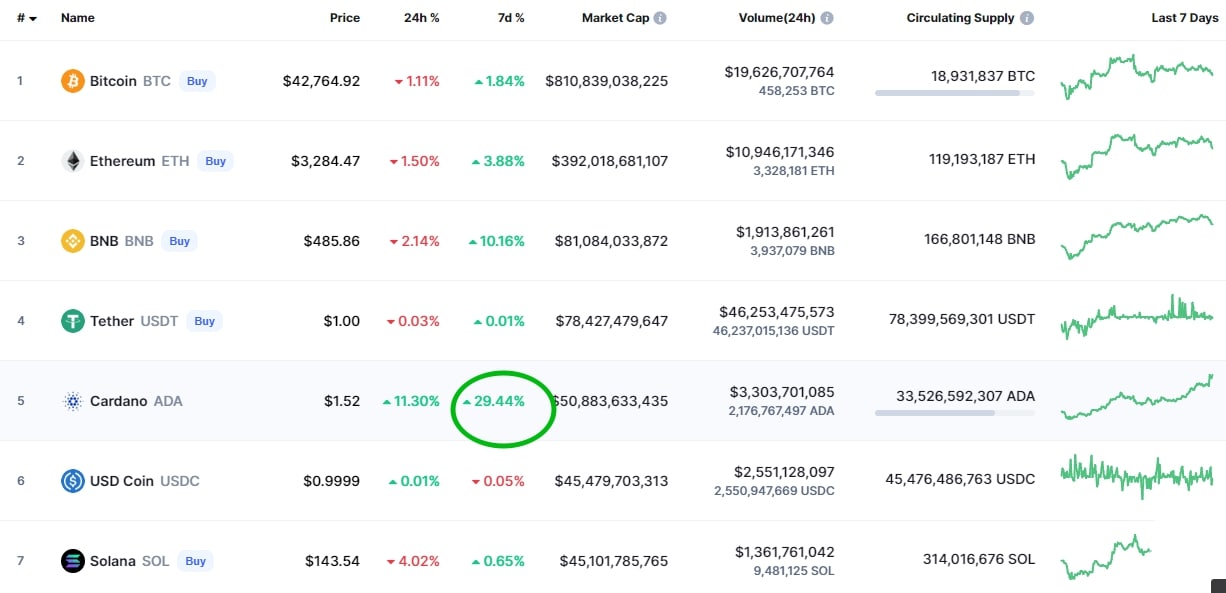This screenshot has height=593, width=1226.
Task: Click the Bitcoin circulating supply progress bar
Action: [x=955, y=93]
